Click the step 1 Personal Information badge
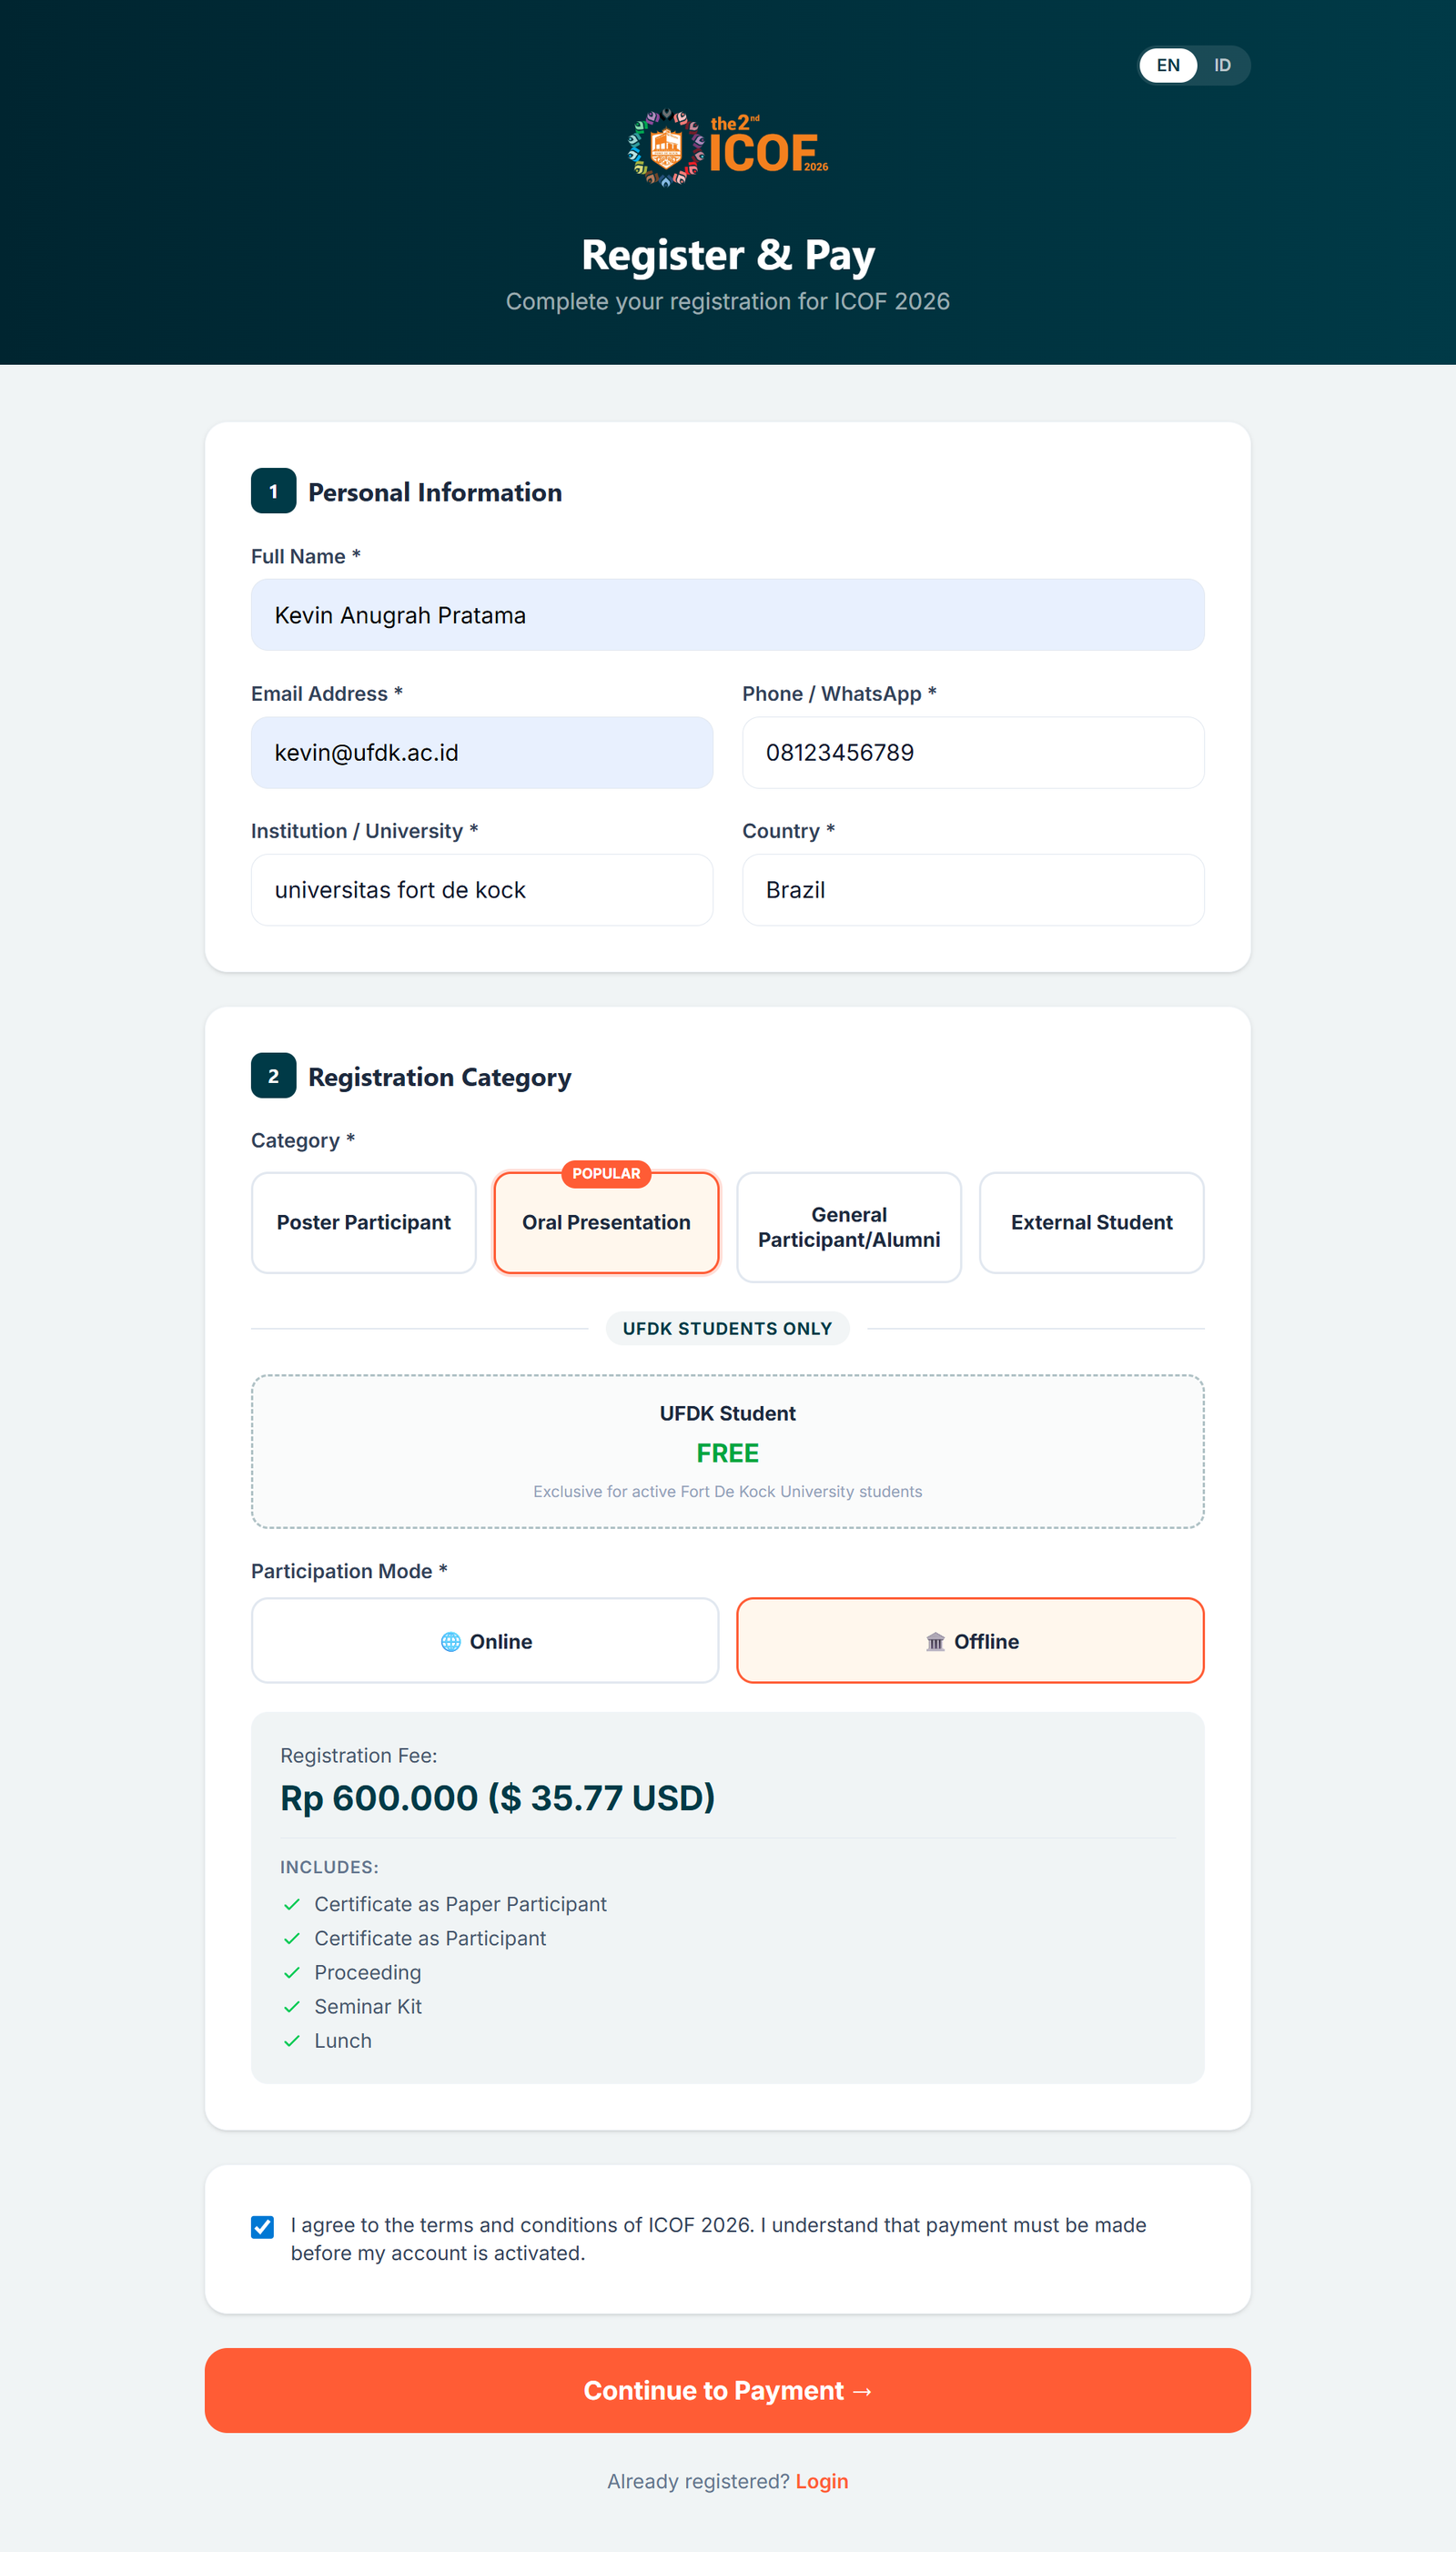This screenshot has height=2552, width=1456. tap(273, 491)
